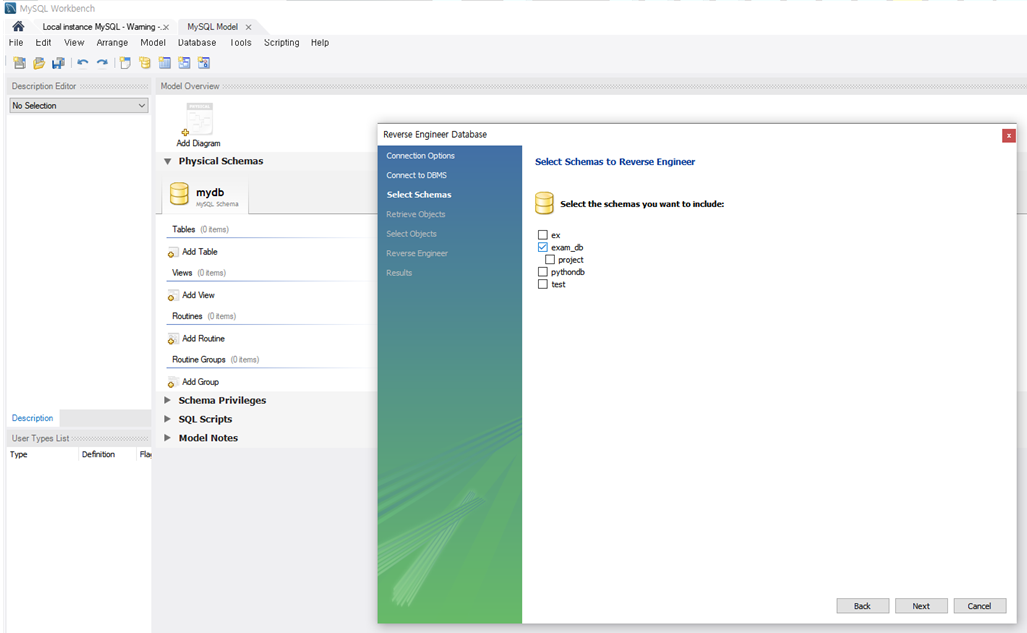Click the Retrieve Objects wizard step
Image resolution: width=1027 pixels, height=633 pixels.
click(x=415, y=214)
